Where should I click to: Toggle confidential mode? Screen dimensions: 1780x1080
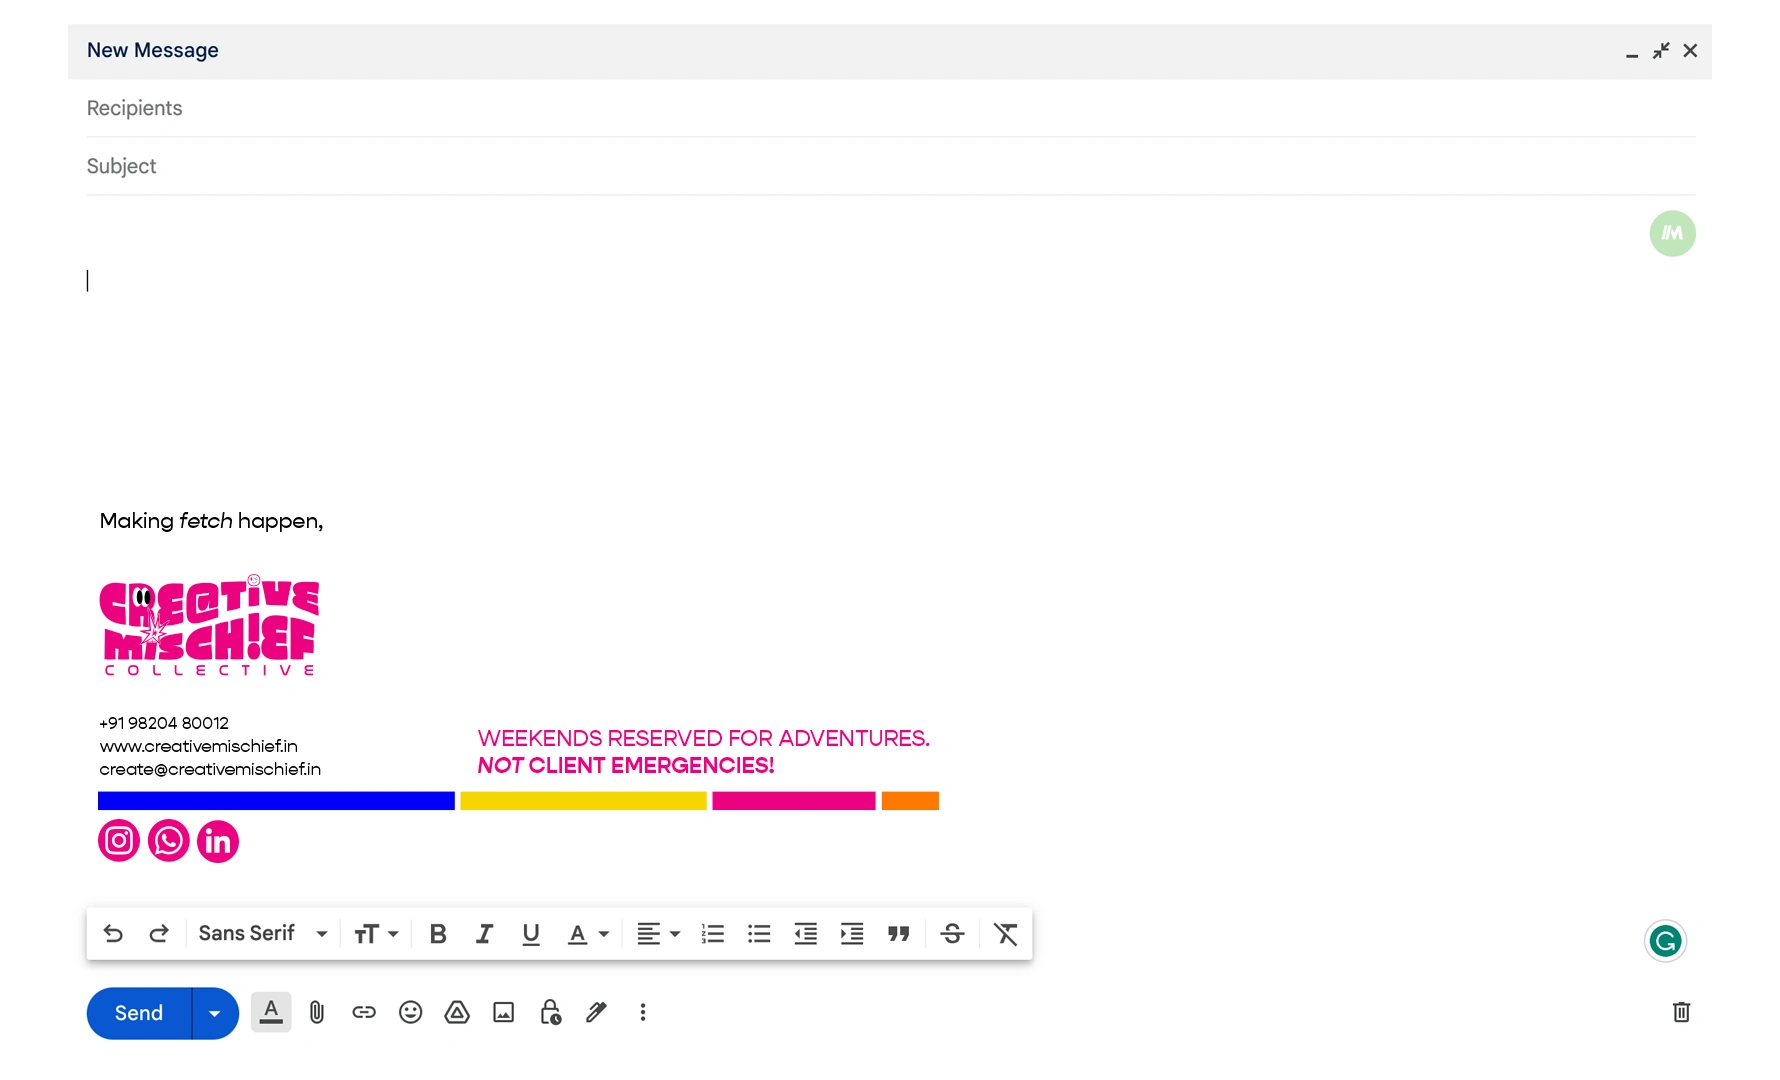pos(550,1012)
